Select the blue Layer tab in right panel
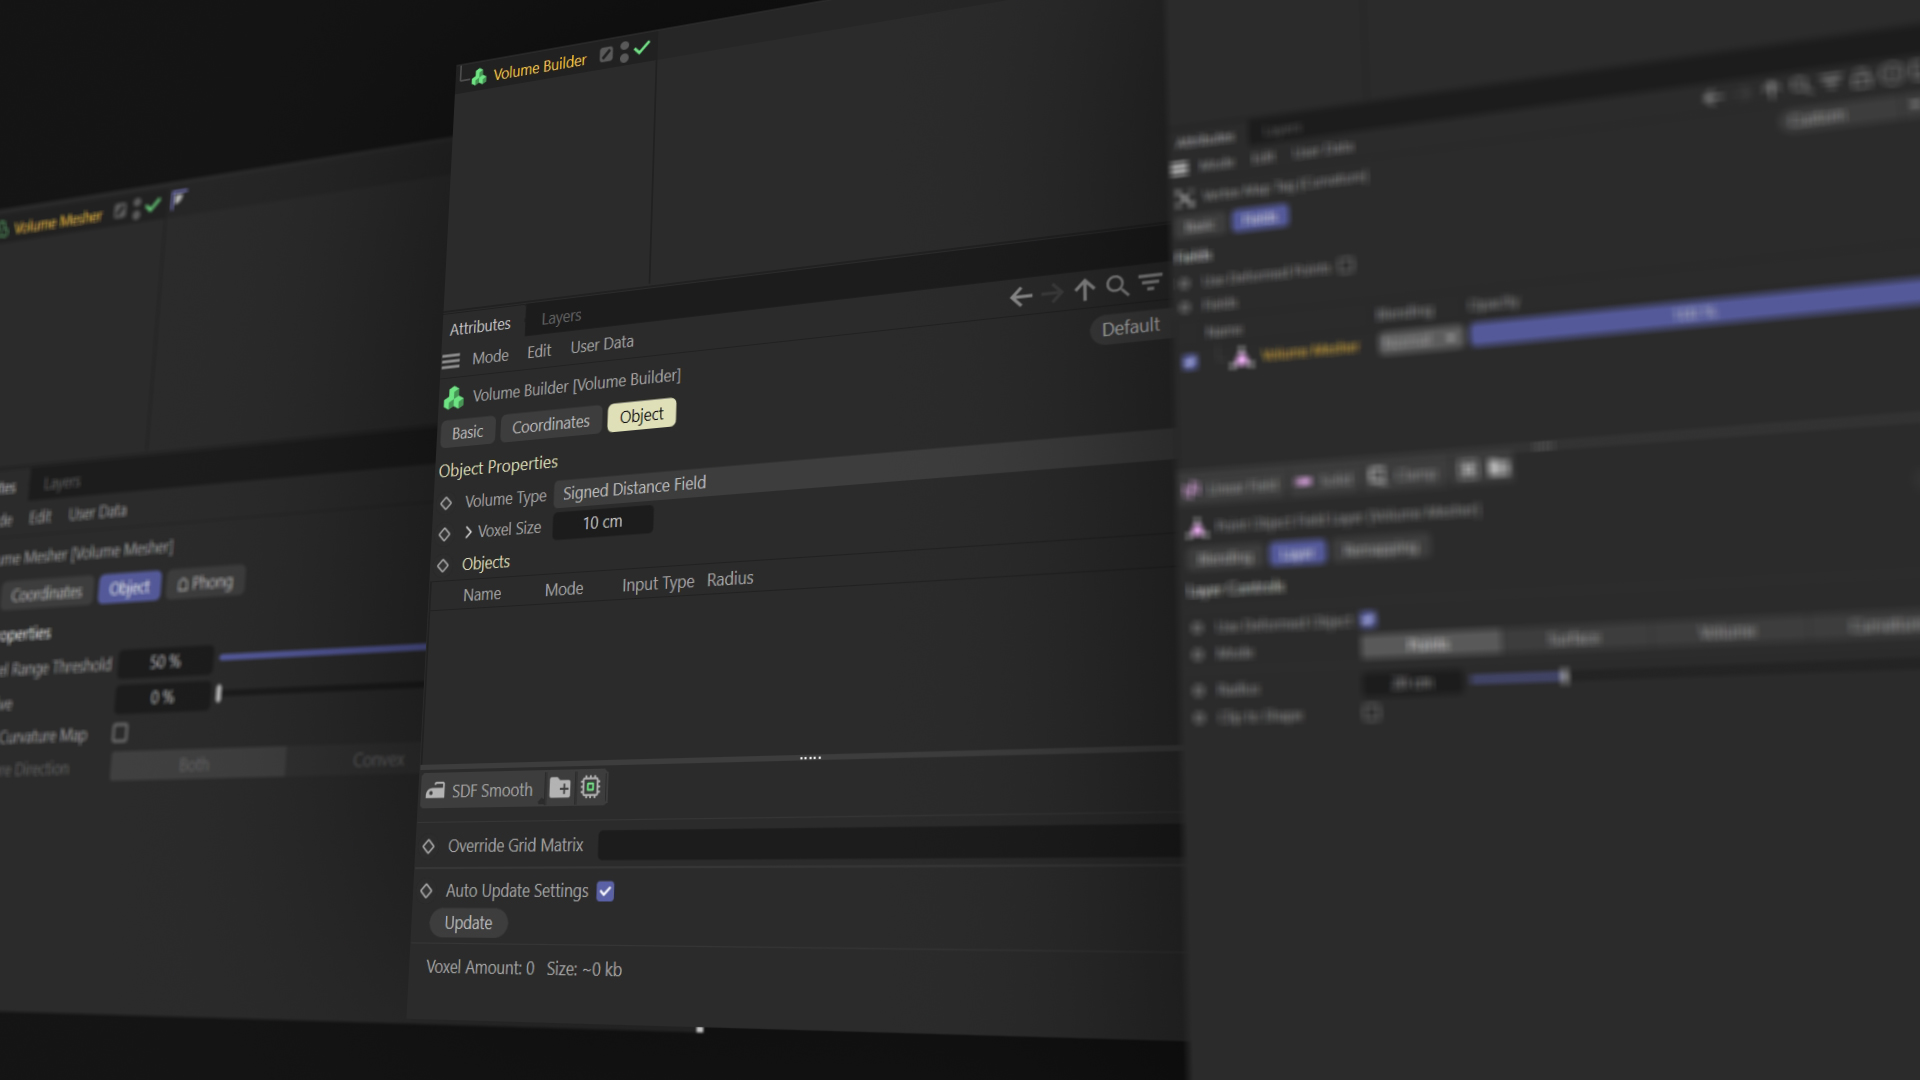The height and width of the screenshot is (1080, 1920). pyautogui.click(x=1297, y=553)
